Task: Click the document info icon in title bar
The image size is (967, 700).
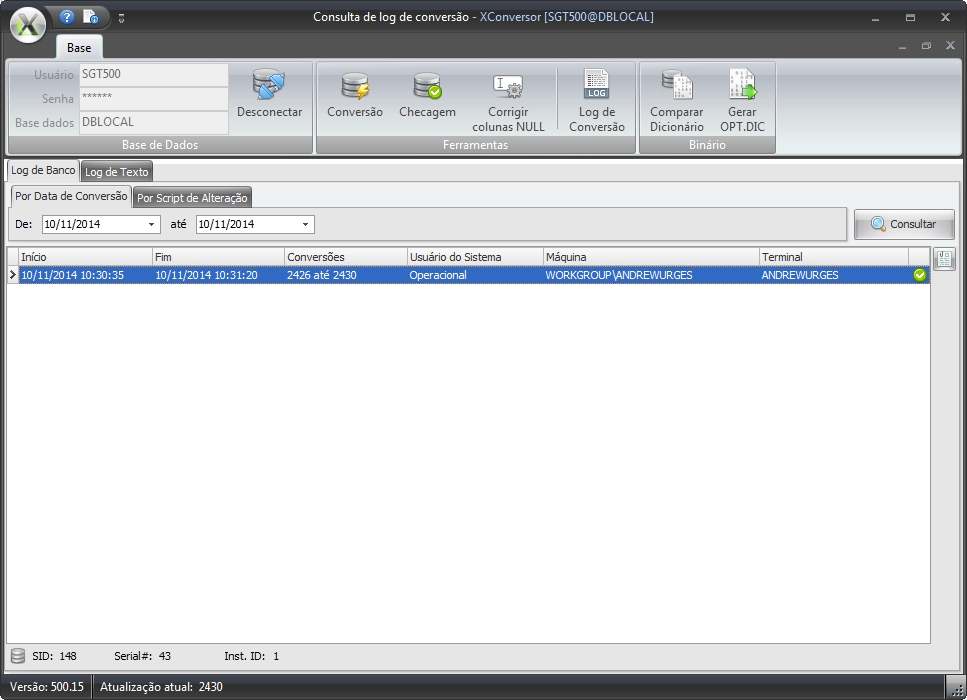Action: (x=91, y=17)
